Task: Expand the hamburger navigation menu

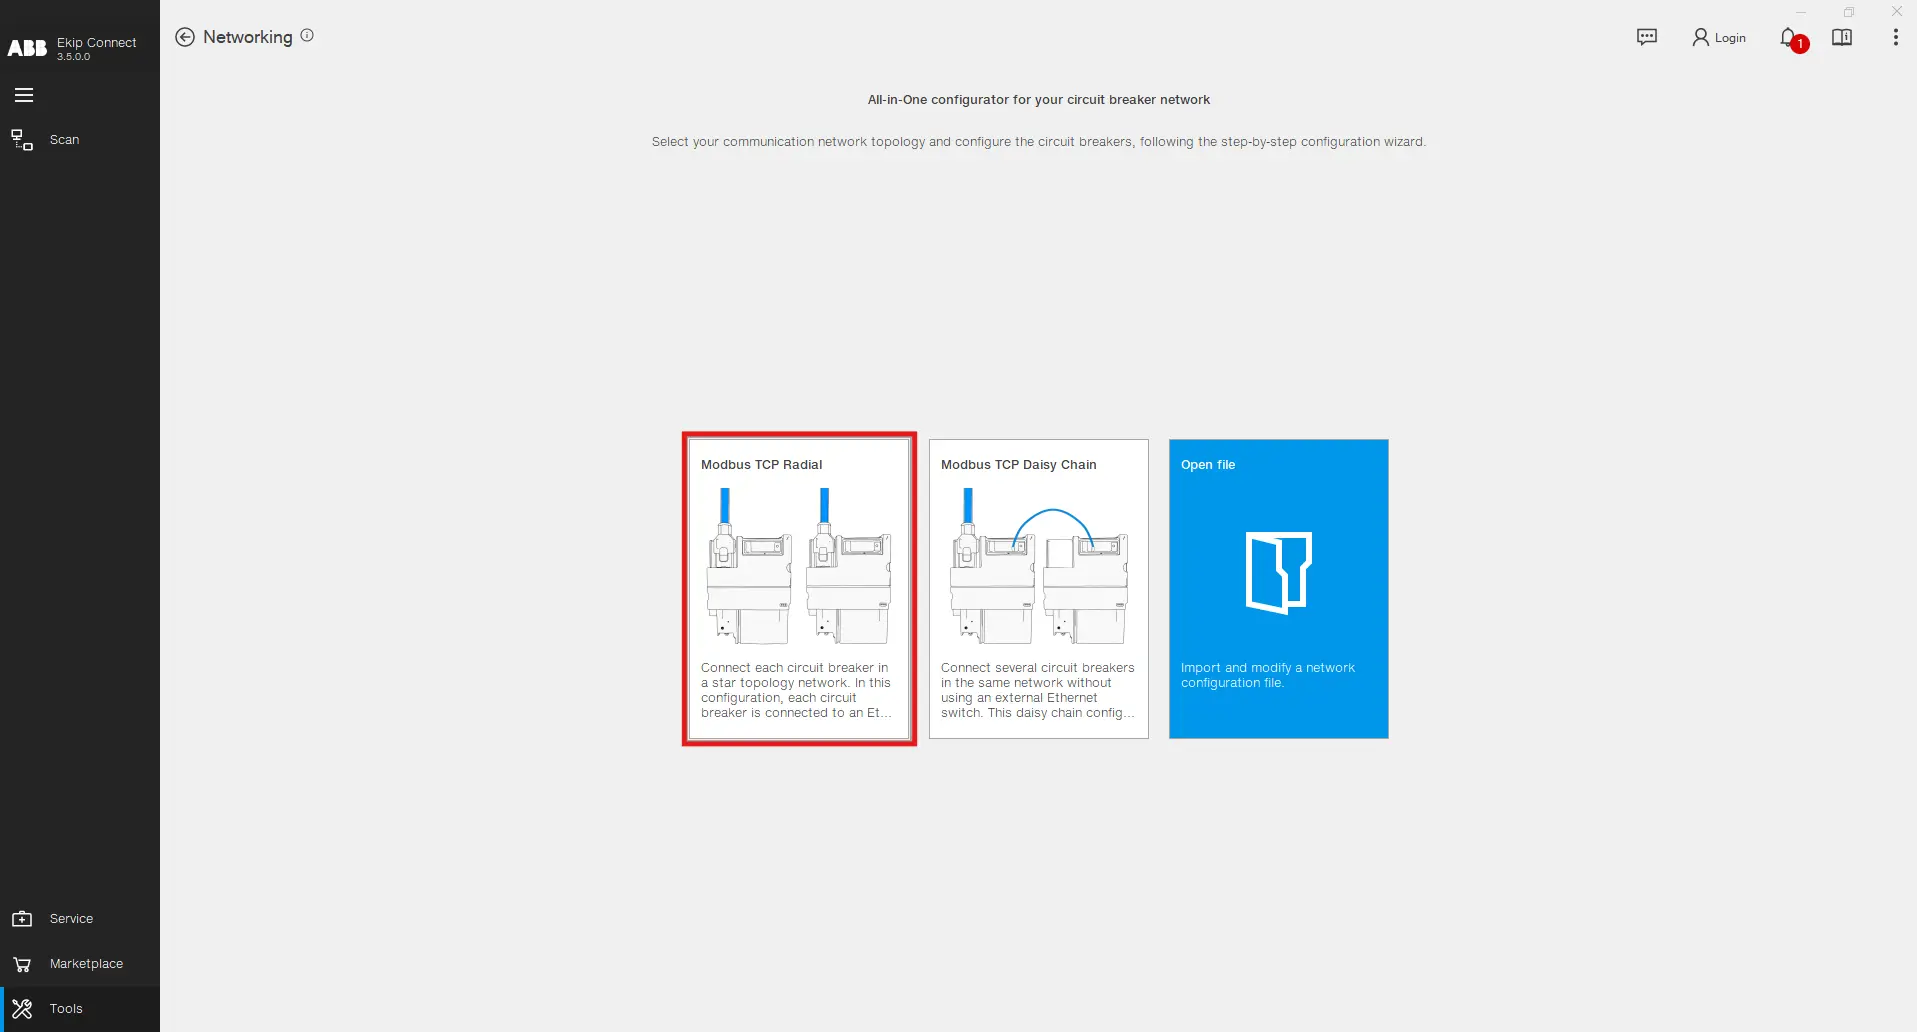Action: 23,94
